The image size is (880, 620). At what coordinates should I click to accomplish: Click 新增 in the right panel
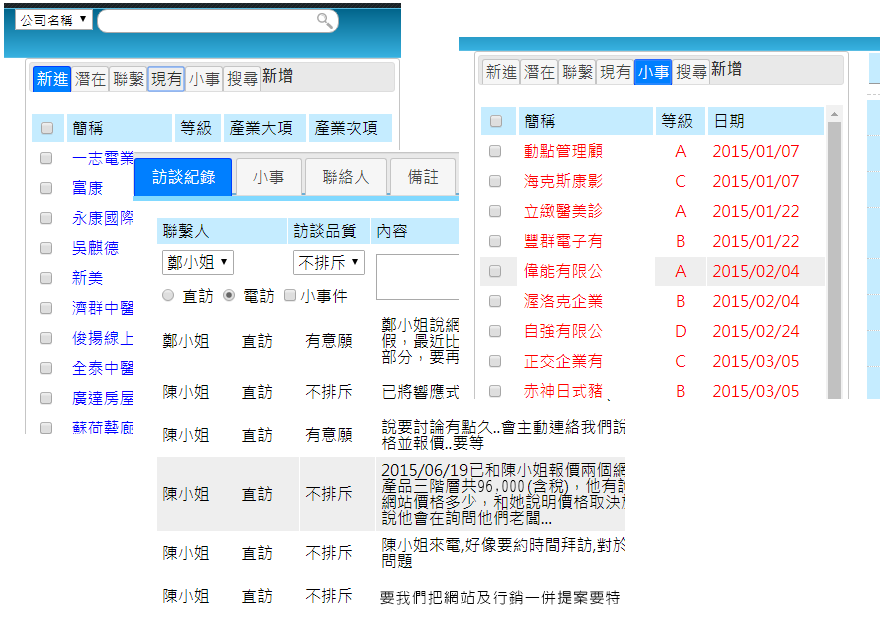tap(726, 71)
